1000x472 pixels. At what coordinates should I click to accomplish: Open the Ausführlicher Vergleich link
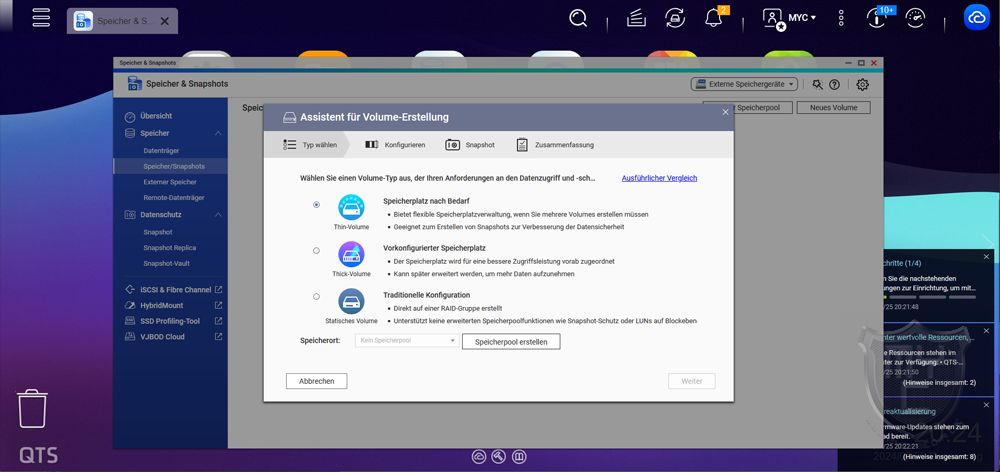(659, 179)
